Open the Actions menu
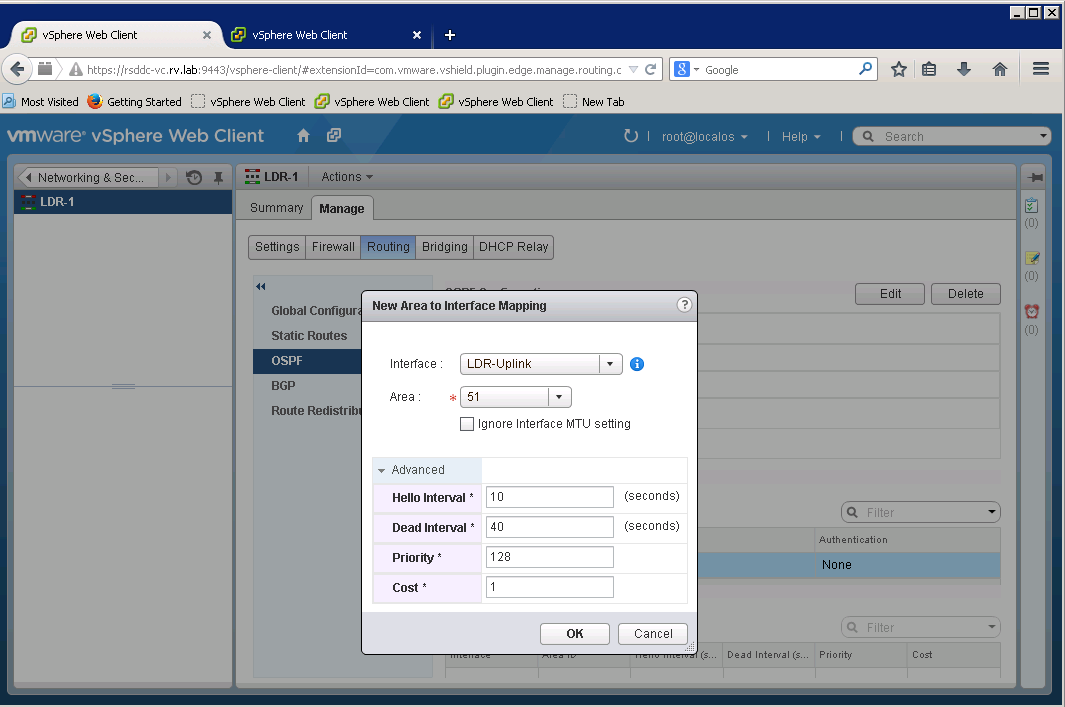 tap(346, 177)
